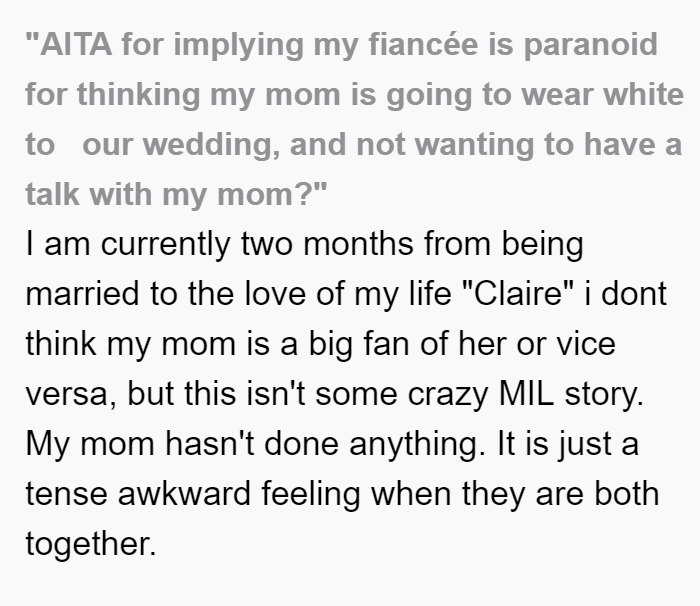
Task: Click the final word "together."
Action: pos(91,544)
